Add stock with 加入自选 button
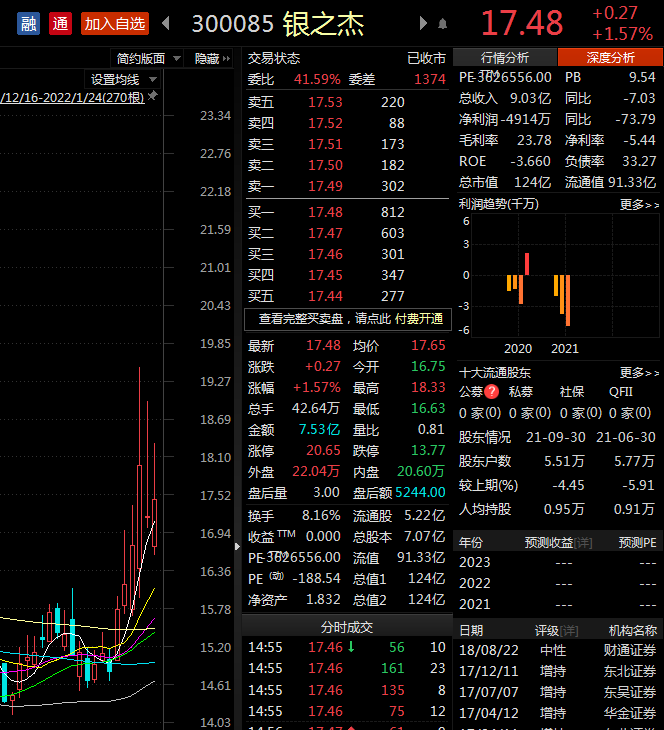Screen dimensions: 664x730 pyautogui.click(x=115, y=24)
